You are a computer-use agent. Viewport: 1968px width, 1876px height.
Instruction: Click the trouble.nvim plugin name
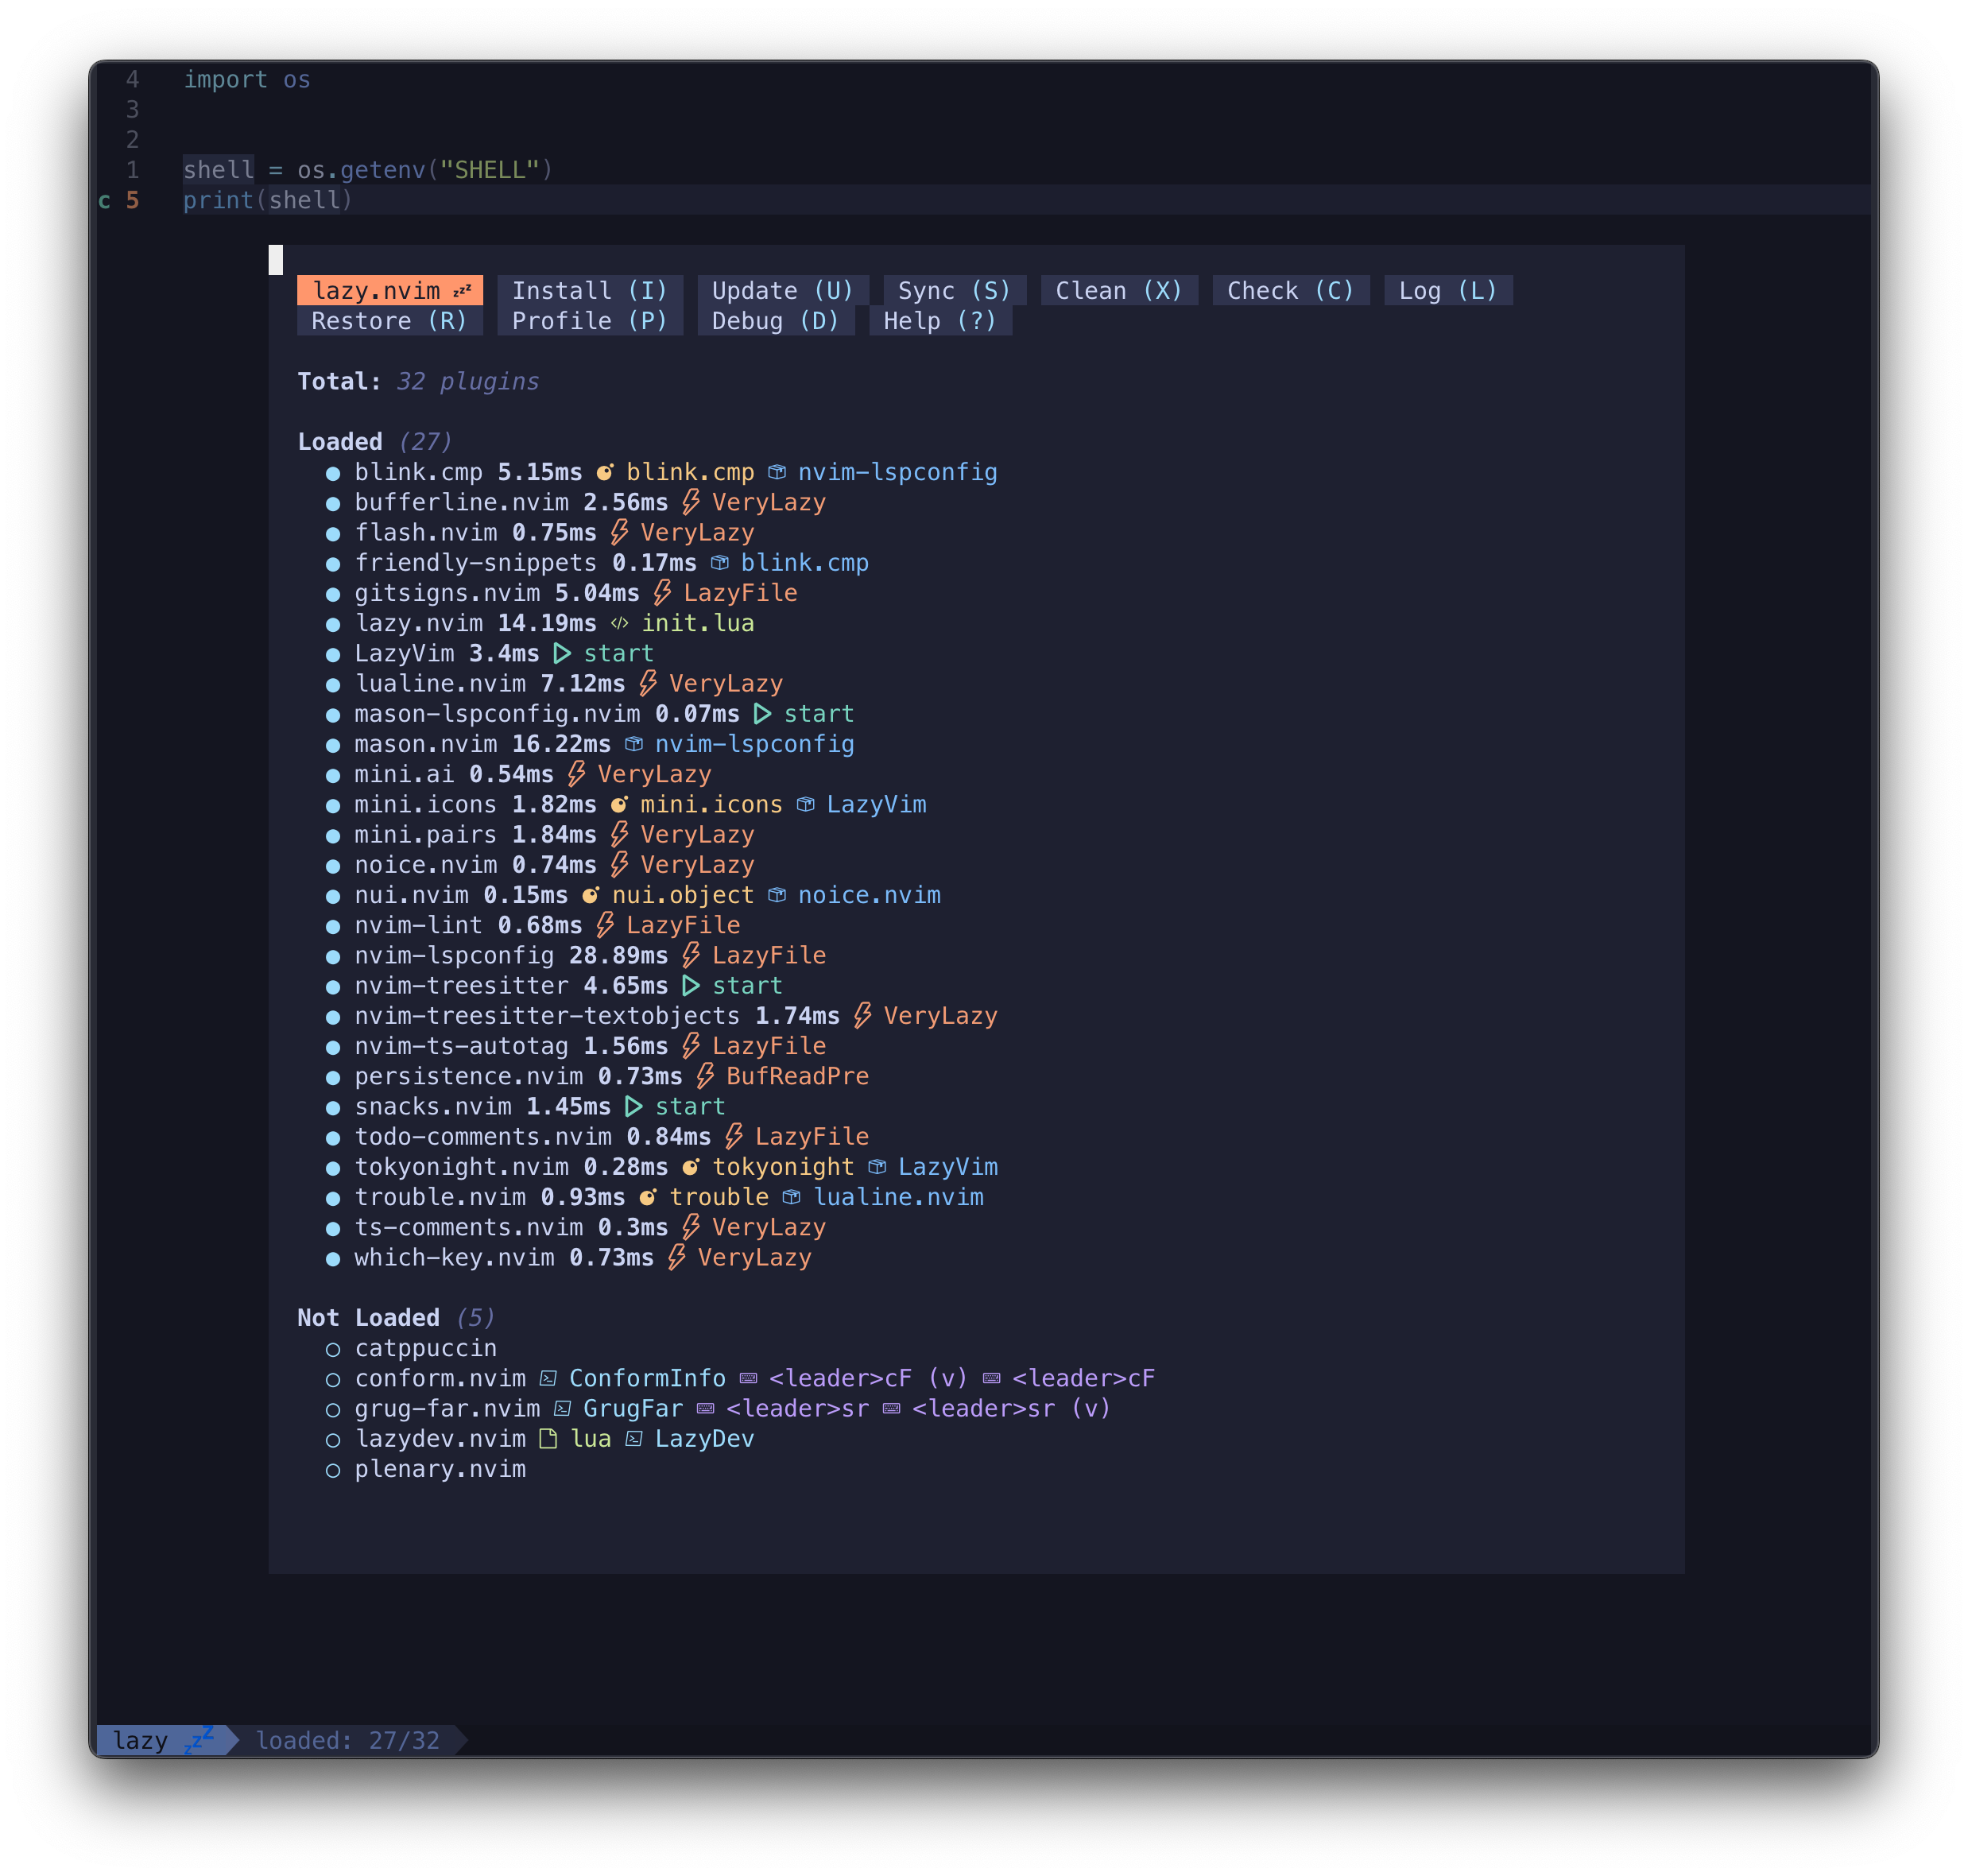point(440,1197)
